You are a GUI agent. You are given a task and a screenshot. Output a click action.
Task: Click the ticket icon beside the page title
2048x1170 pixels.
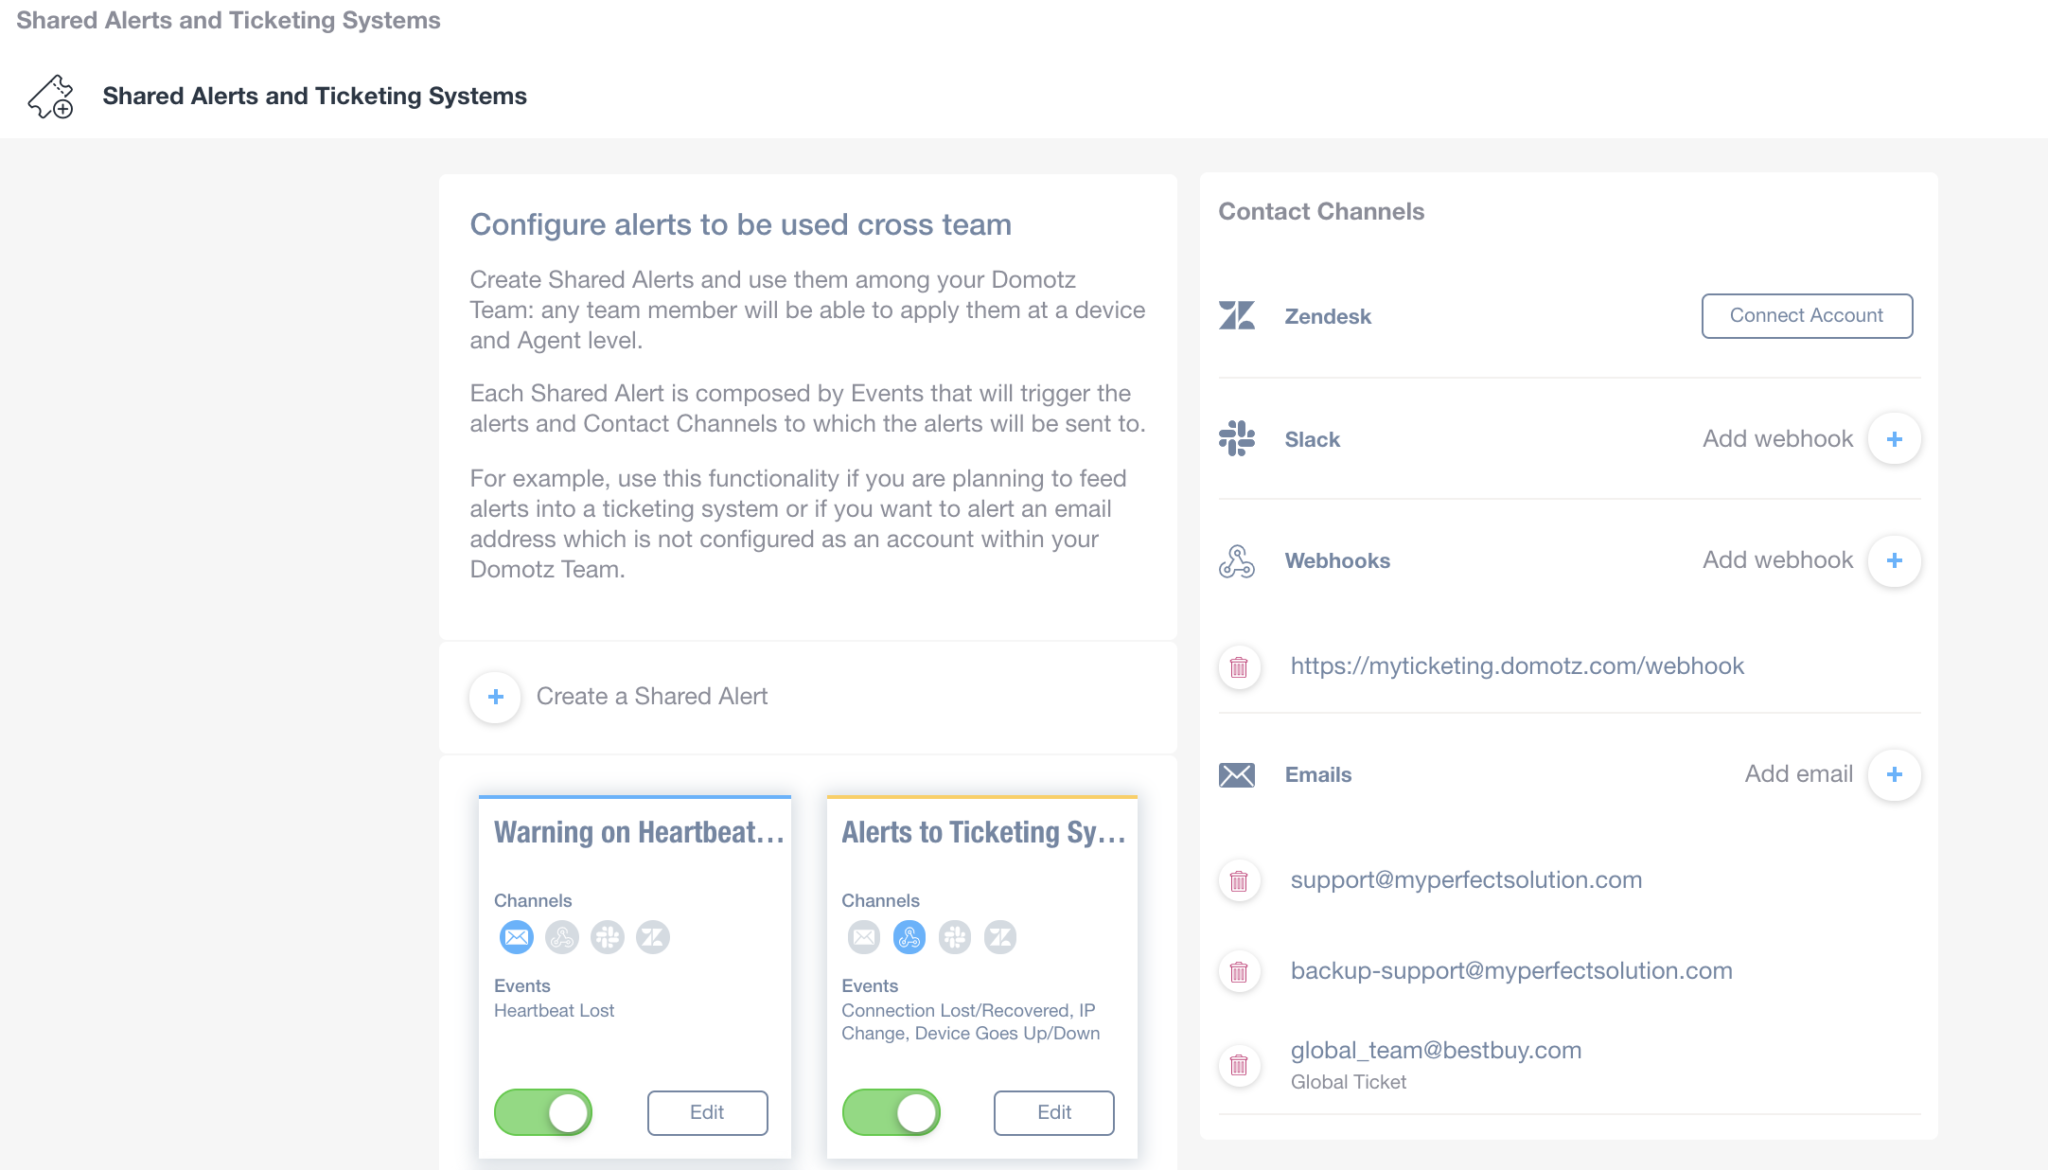tap(51, 97)
